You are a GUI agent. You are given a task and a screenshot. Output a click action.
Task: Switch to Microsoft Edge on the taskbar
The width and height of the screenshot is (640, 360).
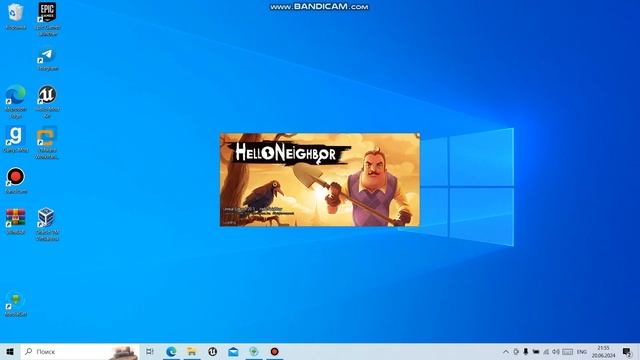(x=171, y=351)
